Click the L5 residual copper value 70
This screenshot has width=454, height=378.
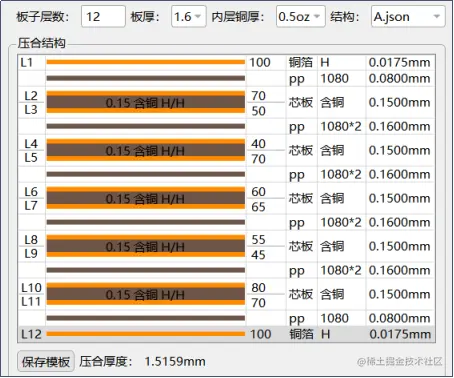pos(259,159)
